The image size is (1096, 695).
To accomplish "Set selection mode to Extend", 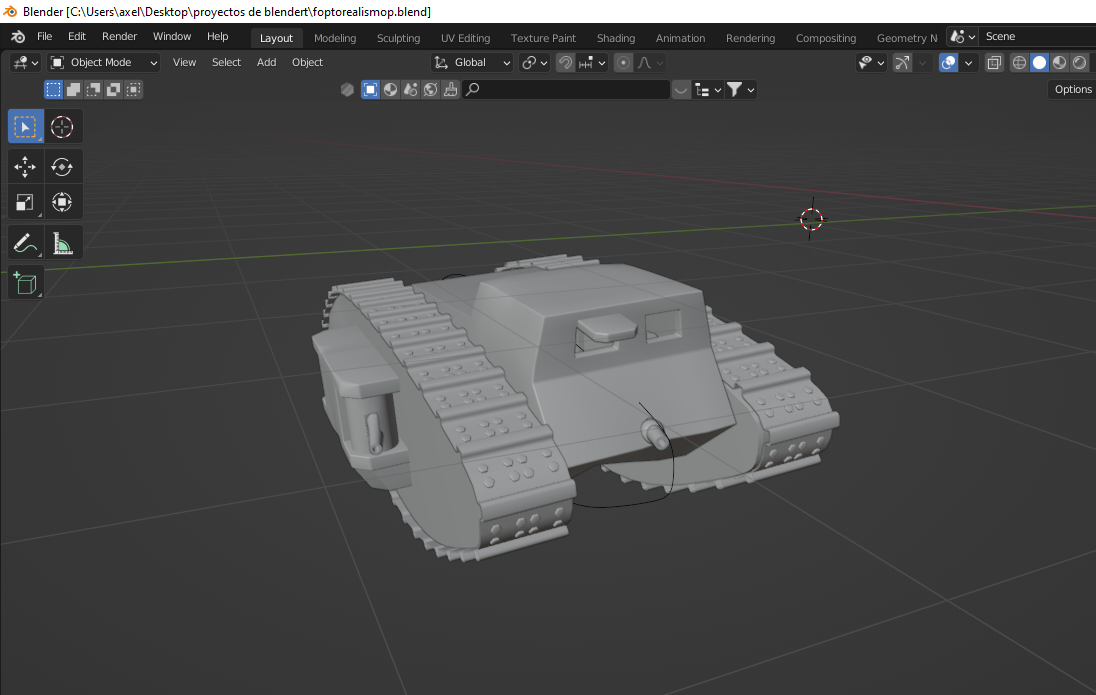I will (73, 89).
